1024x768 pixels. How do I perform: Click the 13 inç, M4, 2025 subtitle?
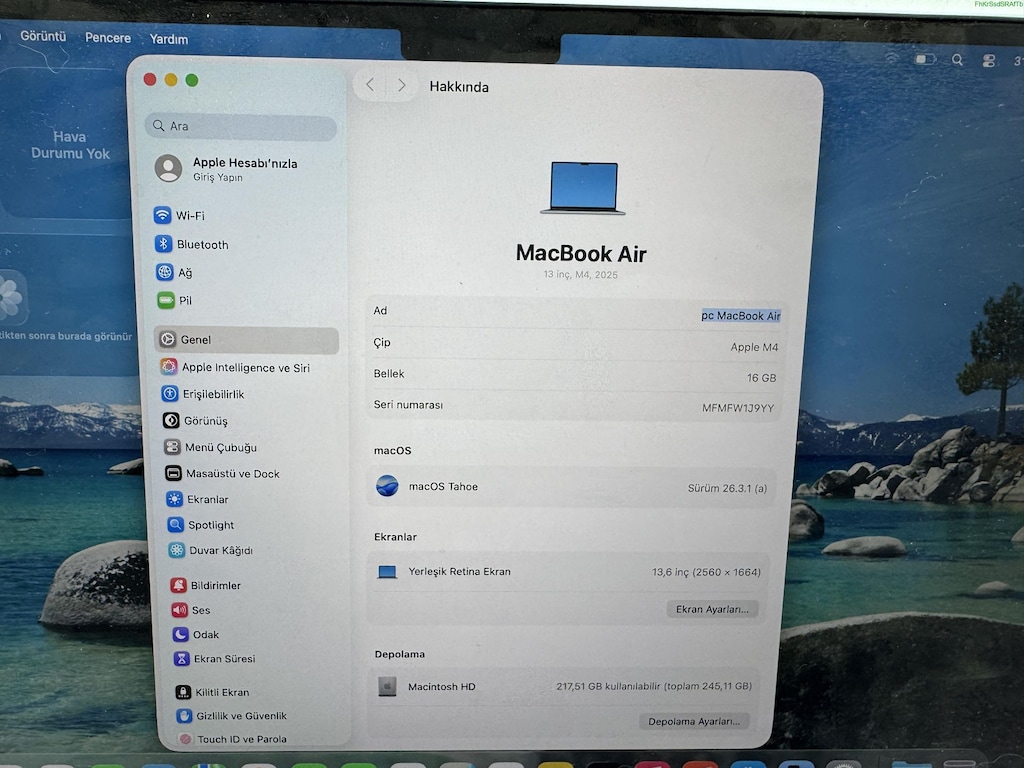[x=581, y=274]
